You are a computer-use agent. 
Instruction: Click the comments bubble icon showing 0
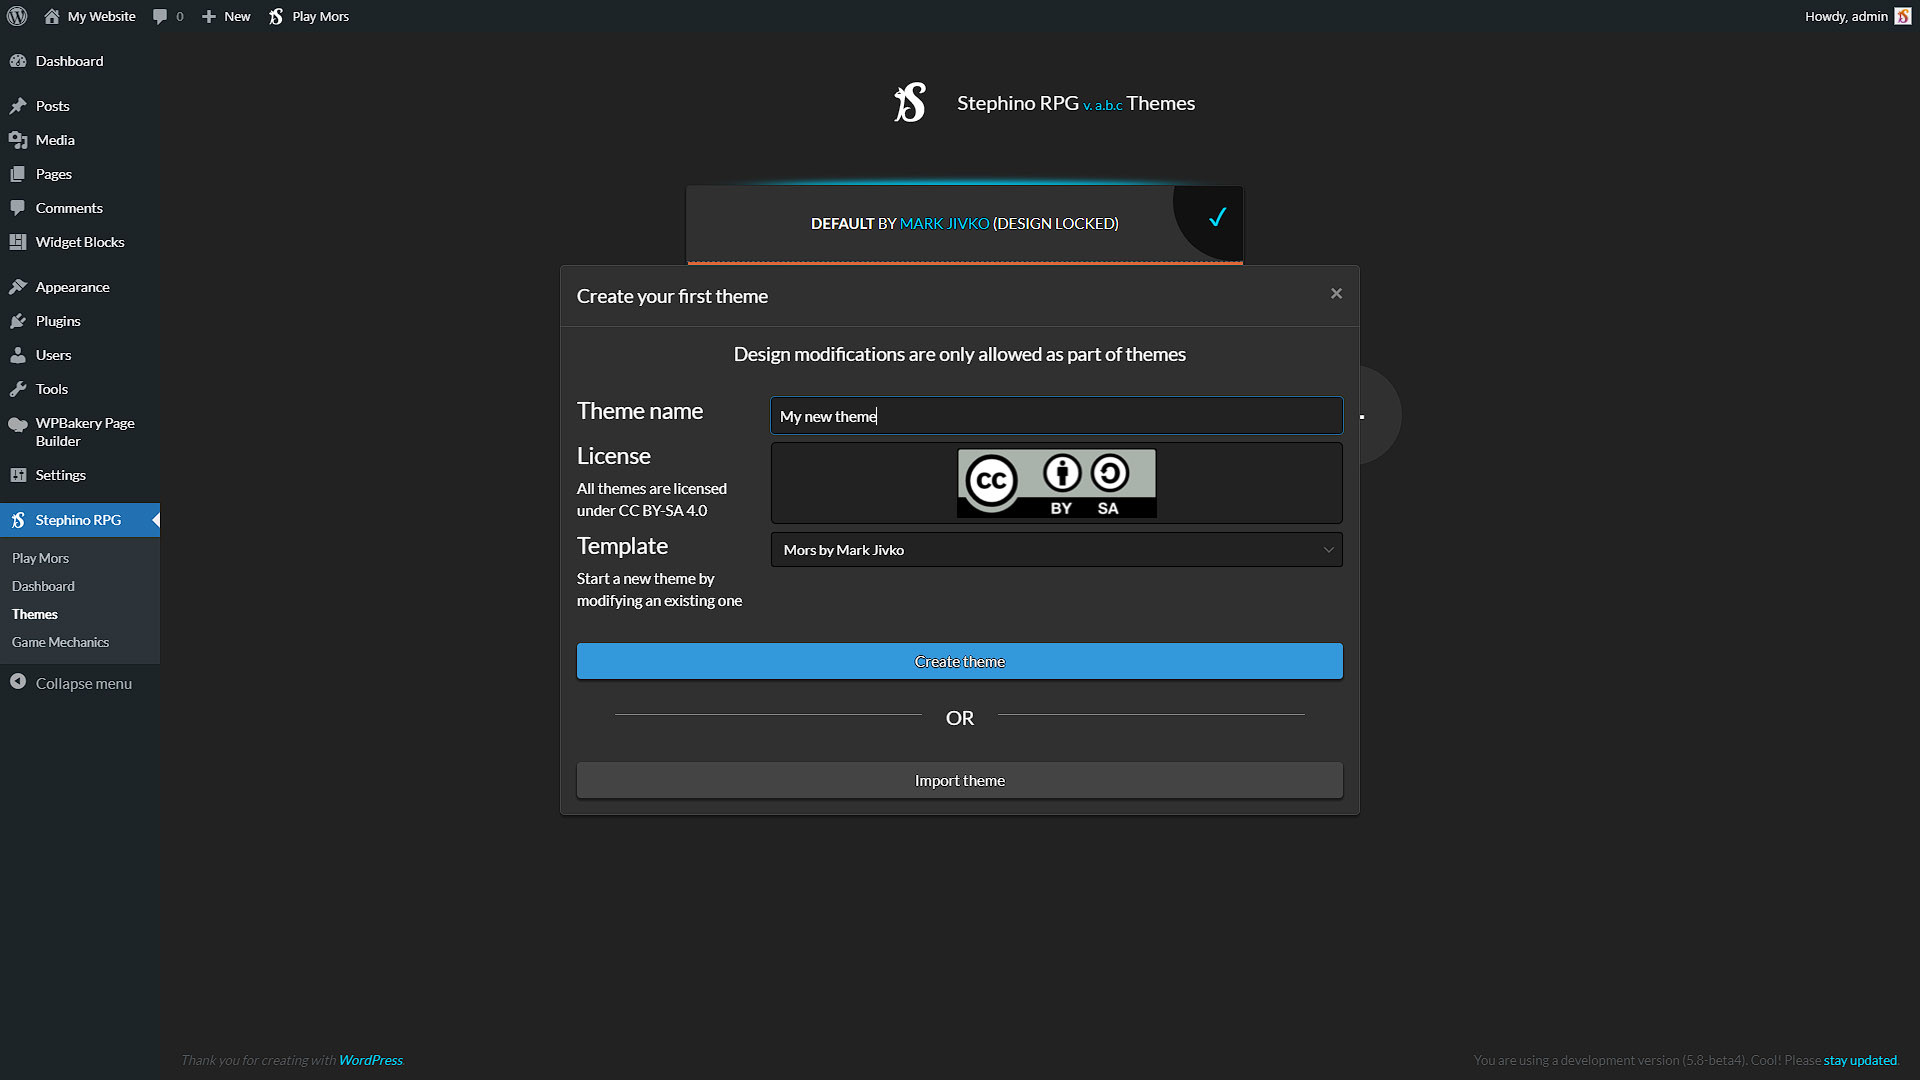[162, 16]
